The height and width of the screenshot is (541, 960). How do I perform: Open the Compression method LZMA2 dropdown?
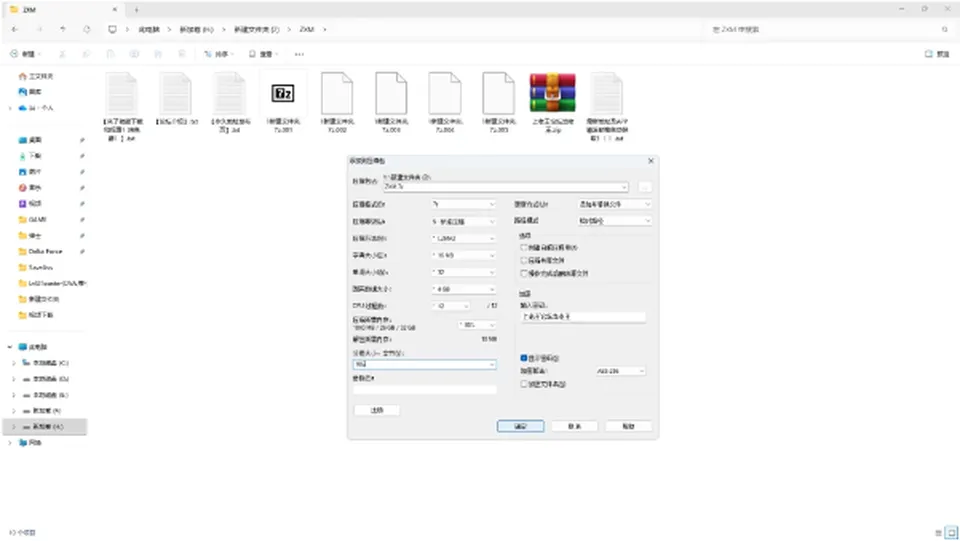[x=463, y=238]
